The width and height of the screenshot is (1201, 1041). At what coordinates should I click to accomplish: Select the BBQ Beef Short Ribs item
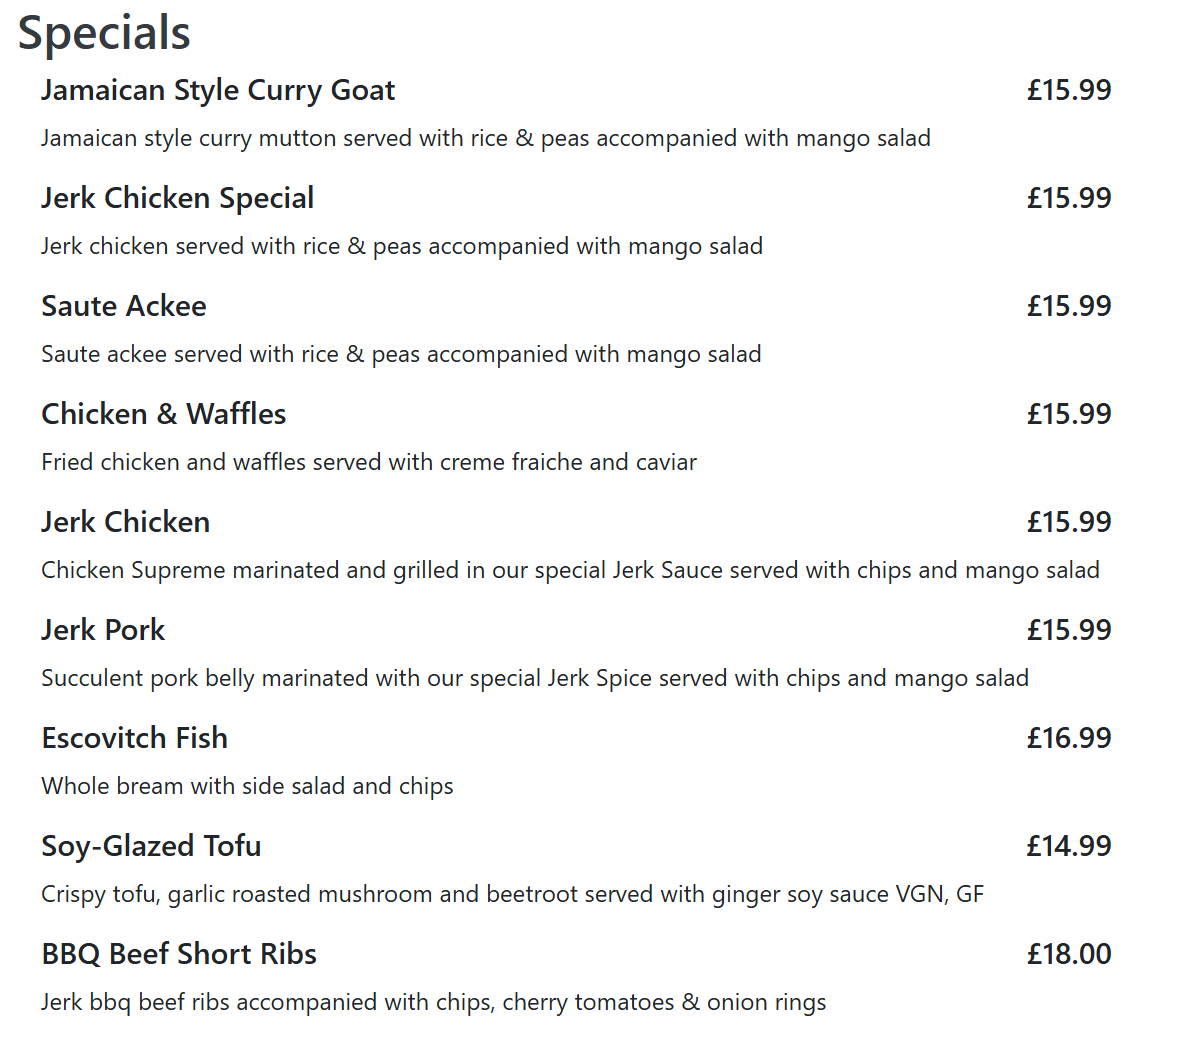pyautogui.click(x=179, y=954)
